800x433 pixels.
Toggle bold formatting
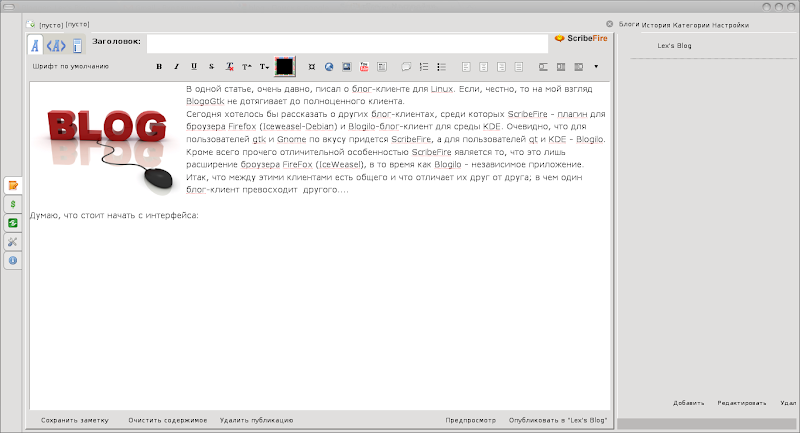tap(159, 66)
